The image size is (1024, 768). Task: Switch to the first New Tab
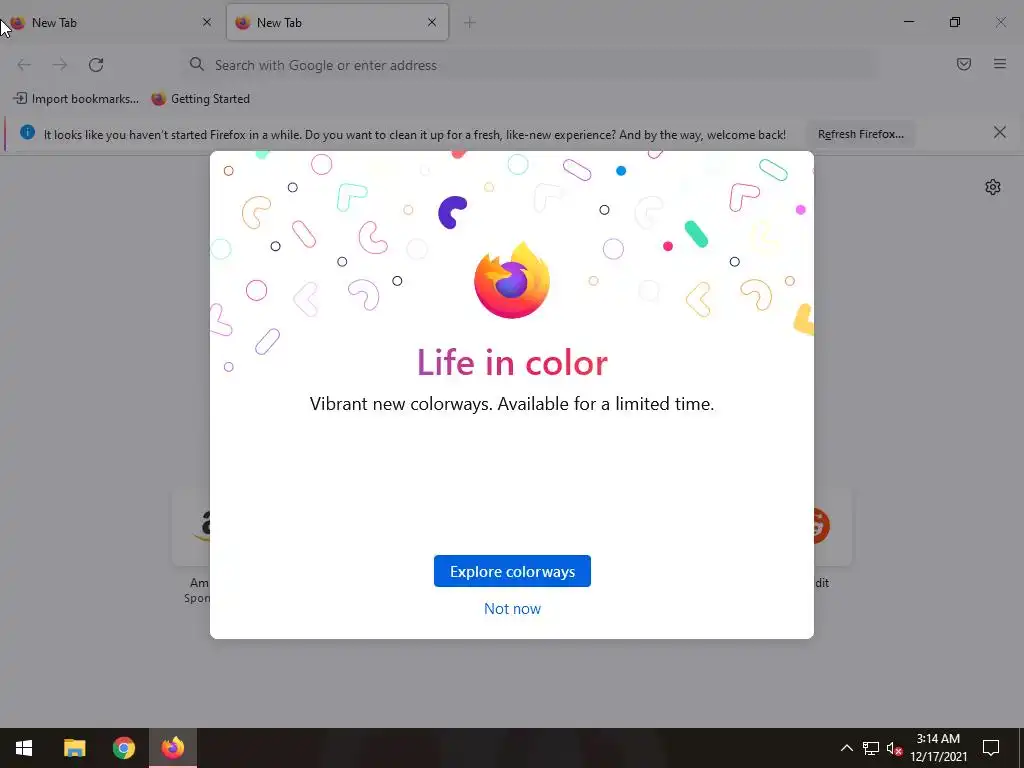coord(111,22)
